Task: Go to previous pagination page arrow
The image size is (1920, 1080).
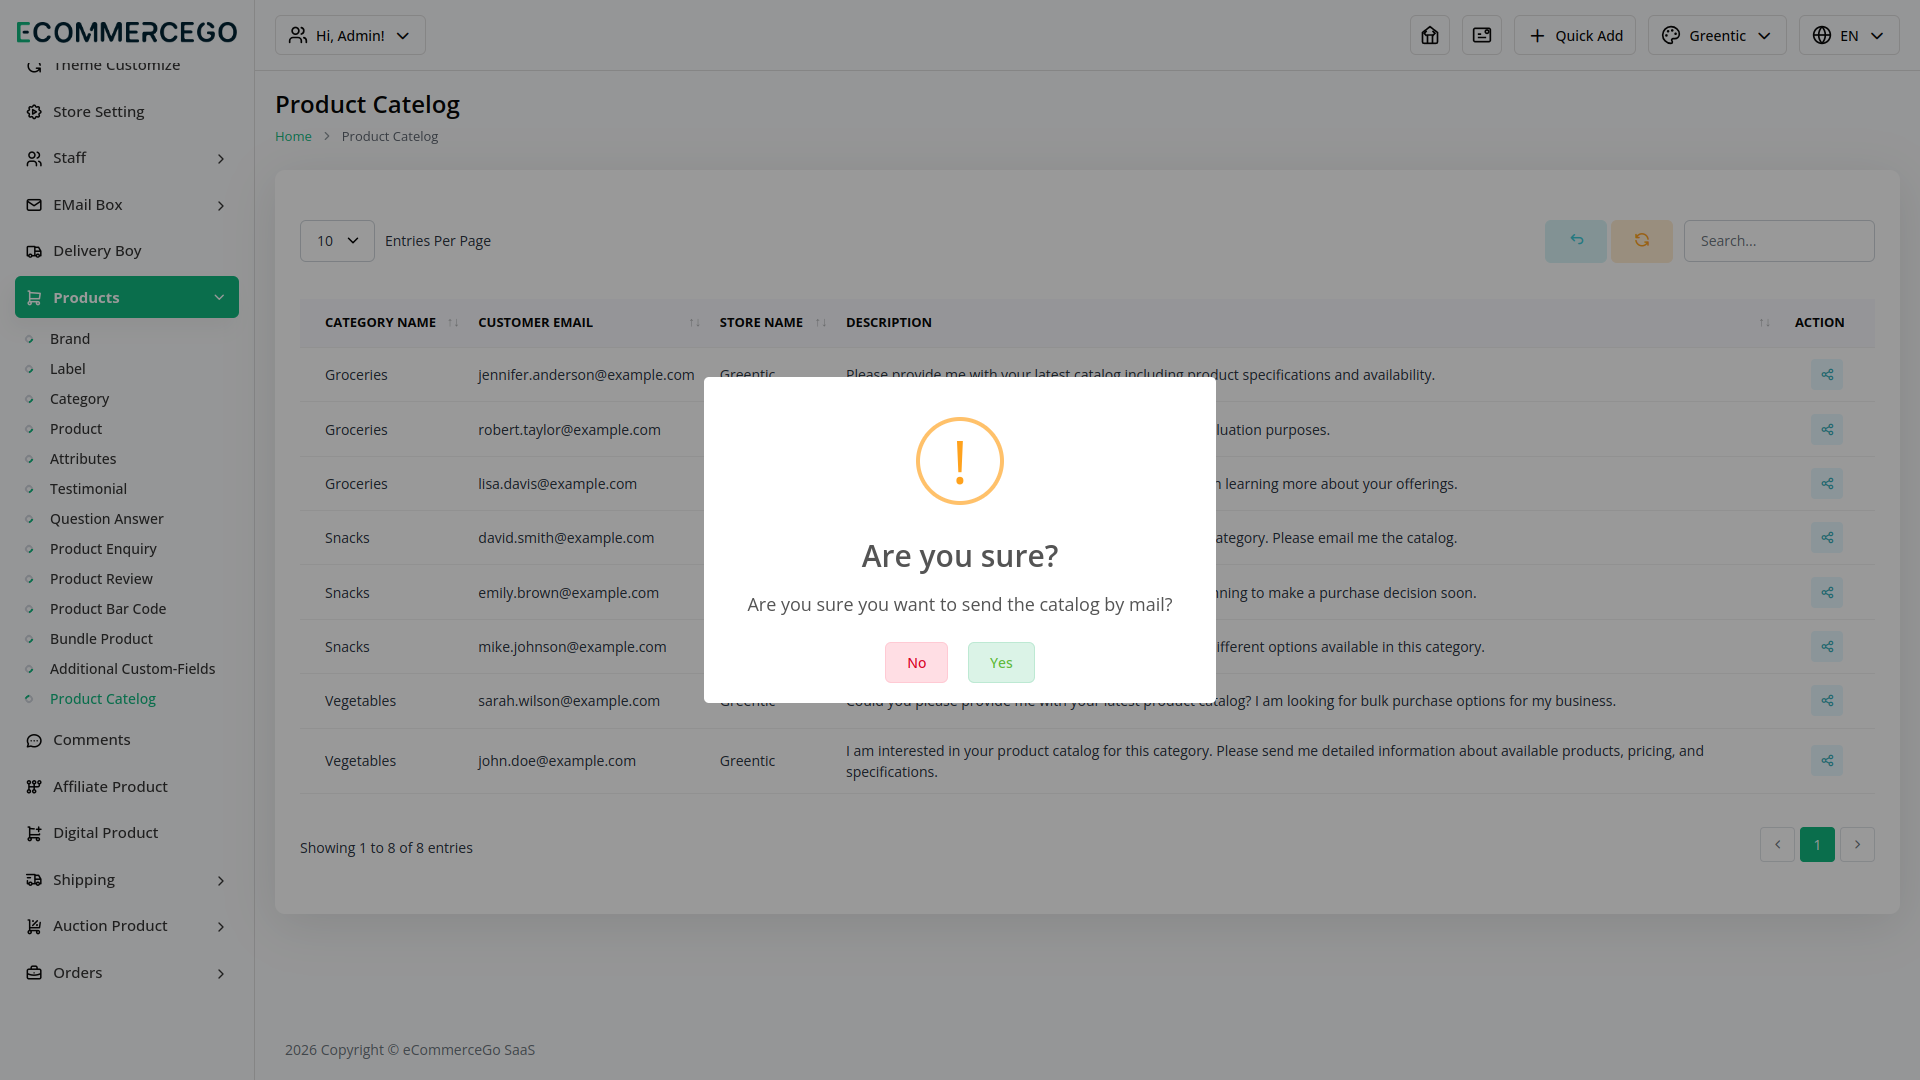Action: pyautogui.click(x=1777, y=845)
